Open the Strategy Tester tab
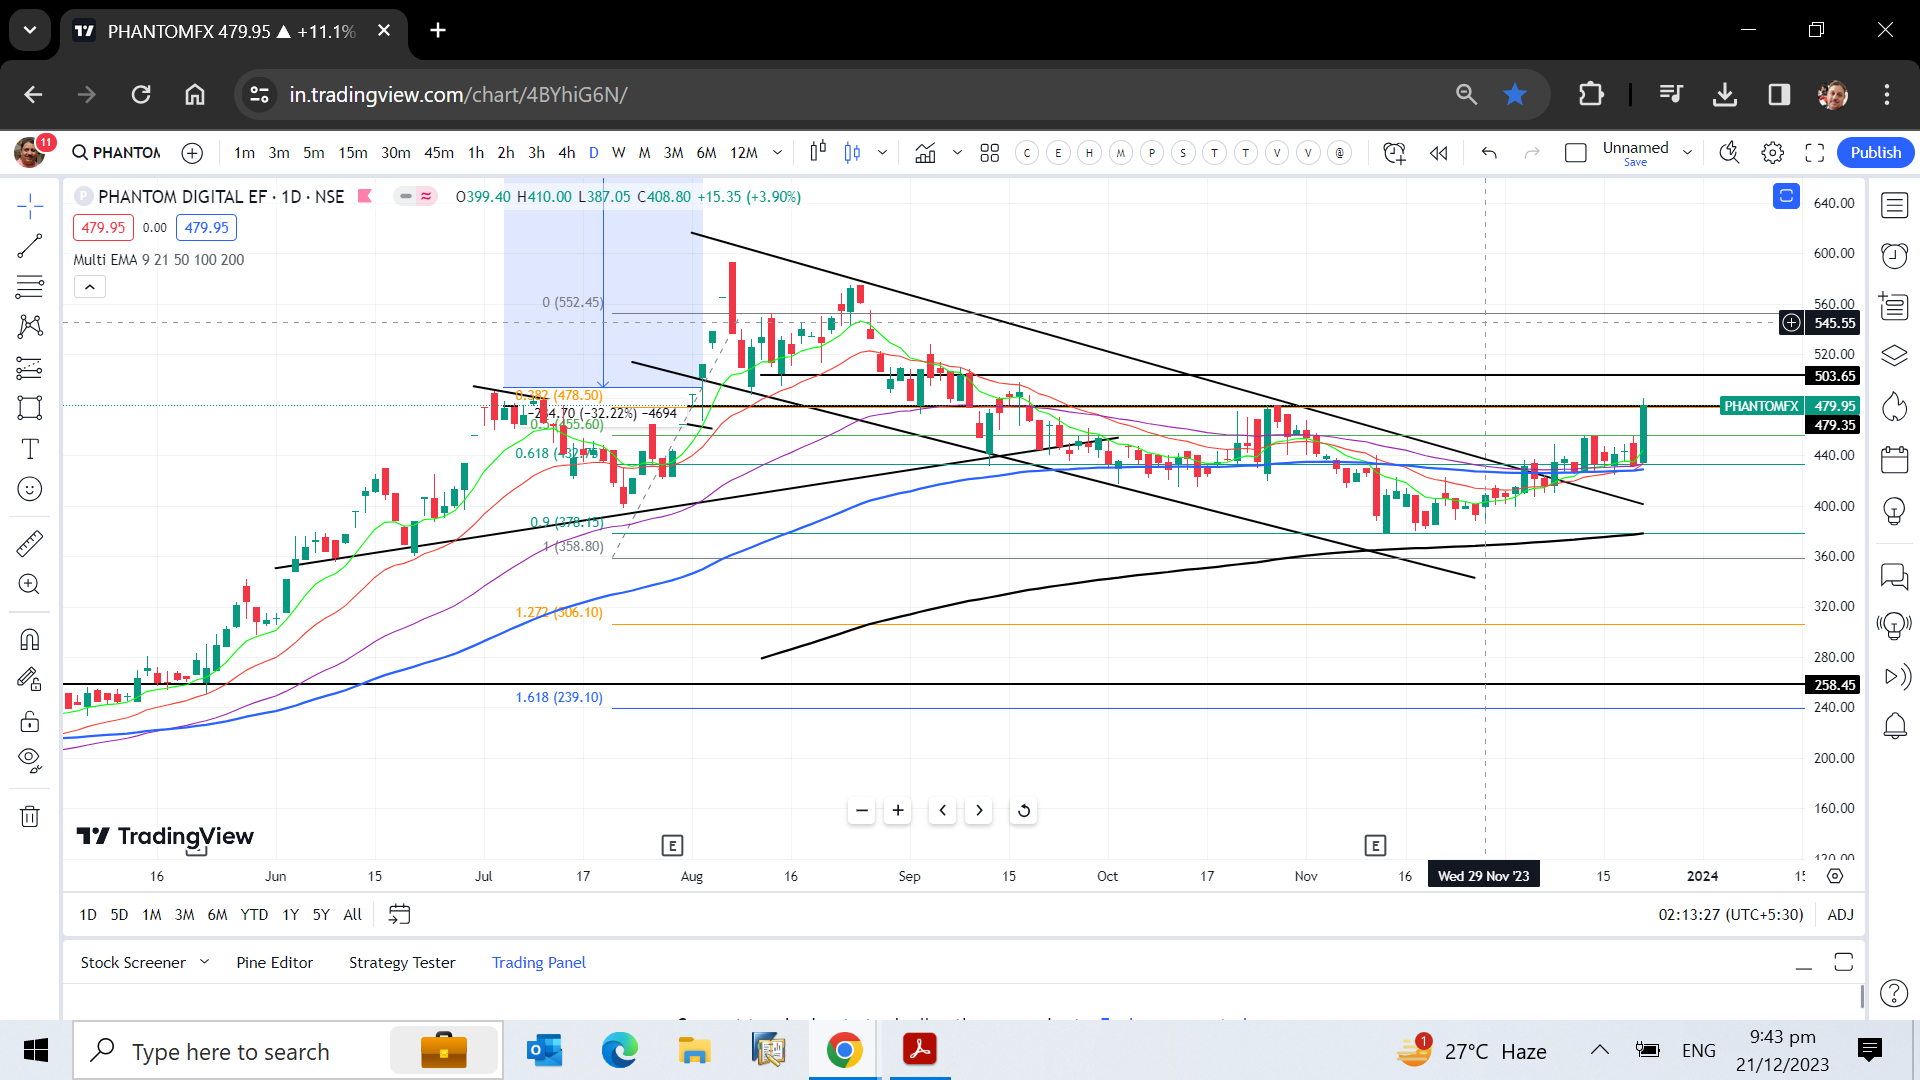Screen dimensions: 1920x1080 click(x=402, y=962)
